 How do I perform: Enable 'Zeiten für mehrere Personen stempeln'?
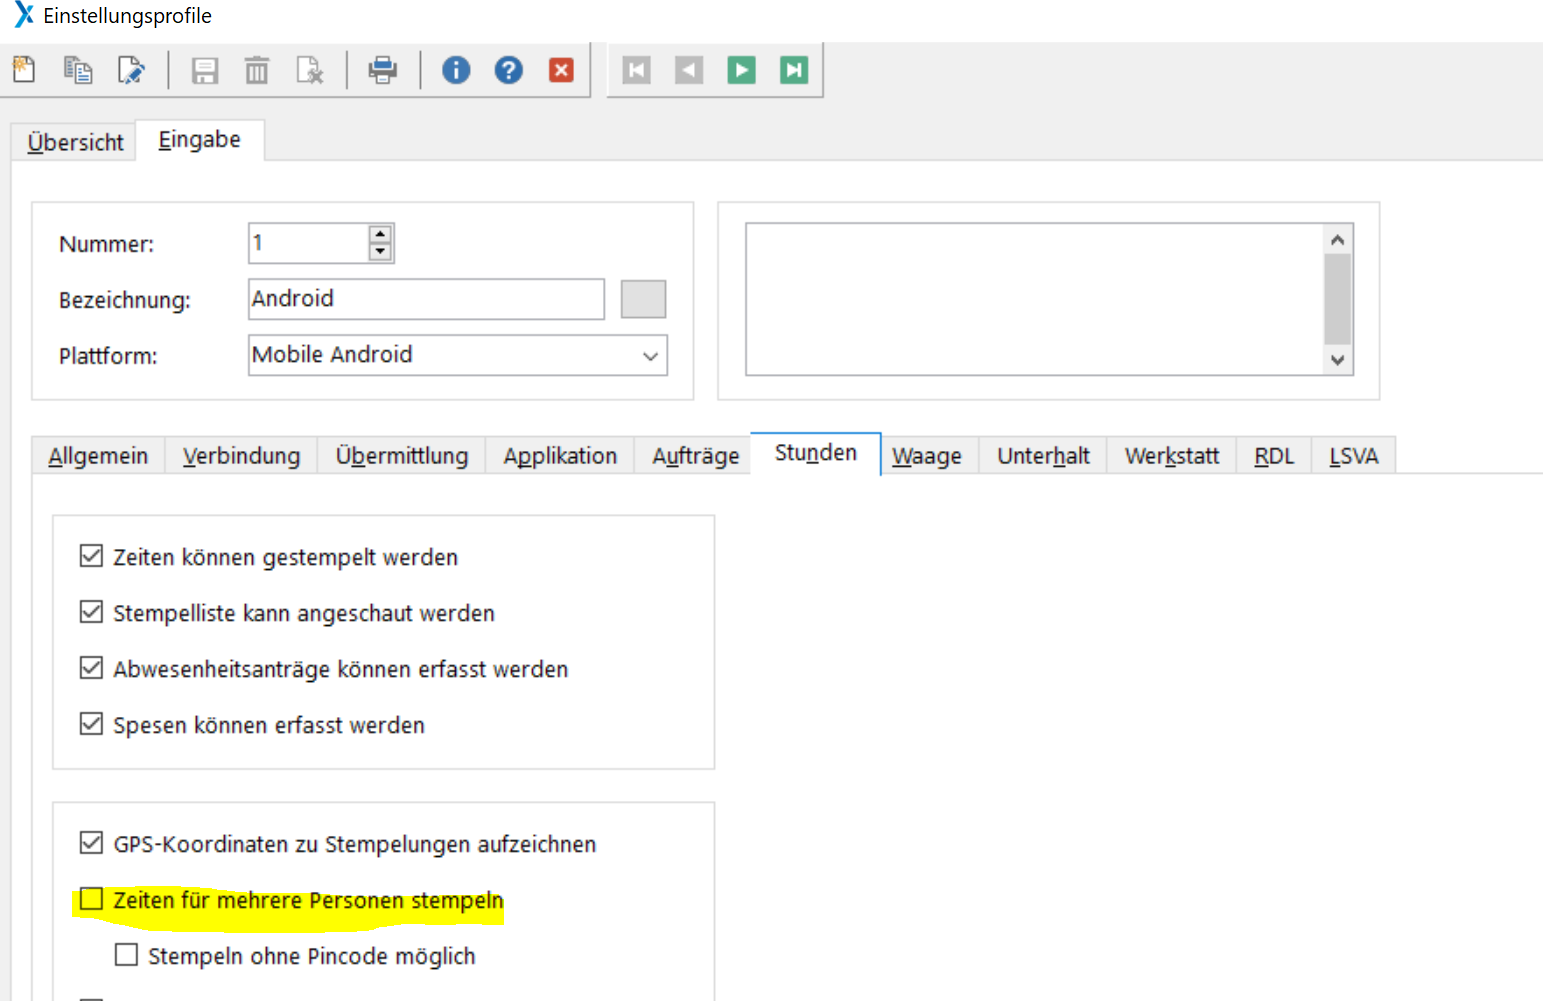click(91, 899)
